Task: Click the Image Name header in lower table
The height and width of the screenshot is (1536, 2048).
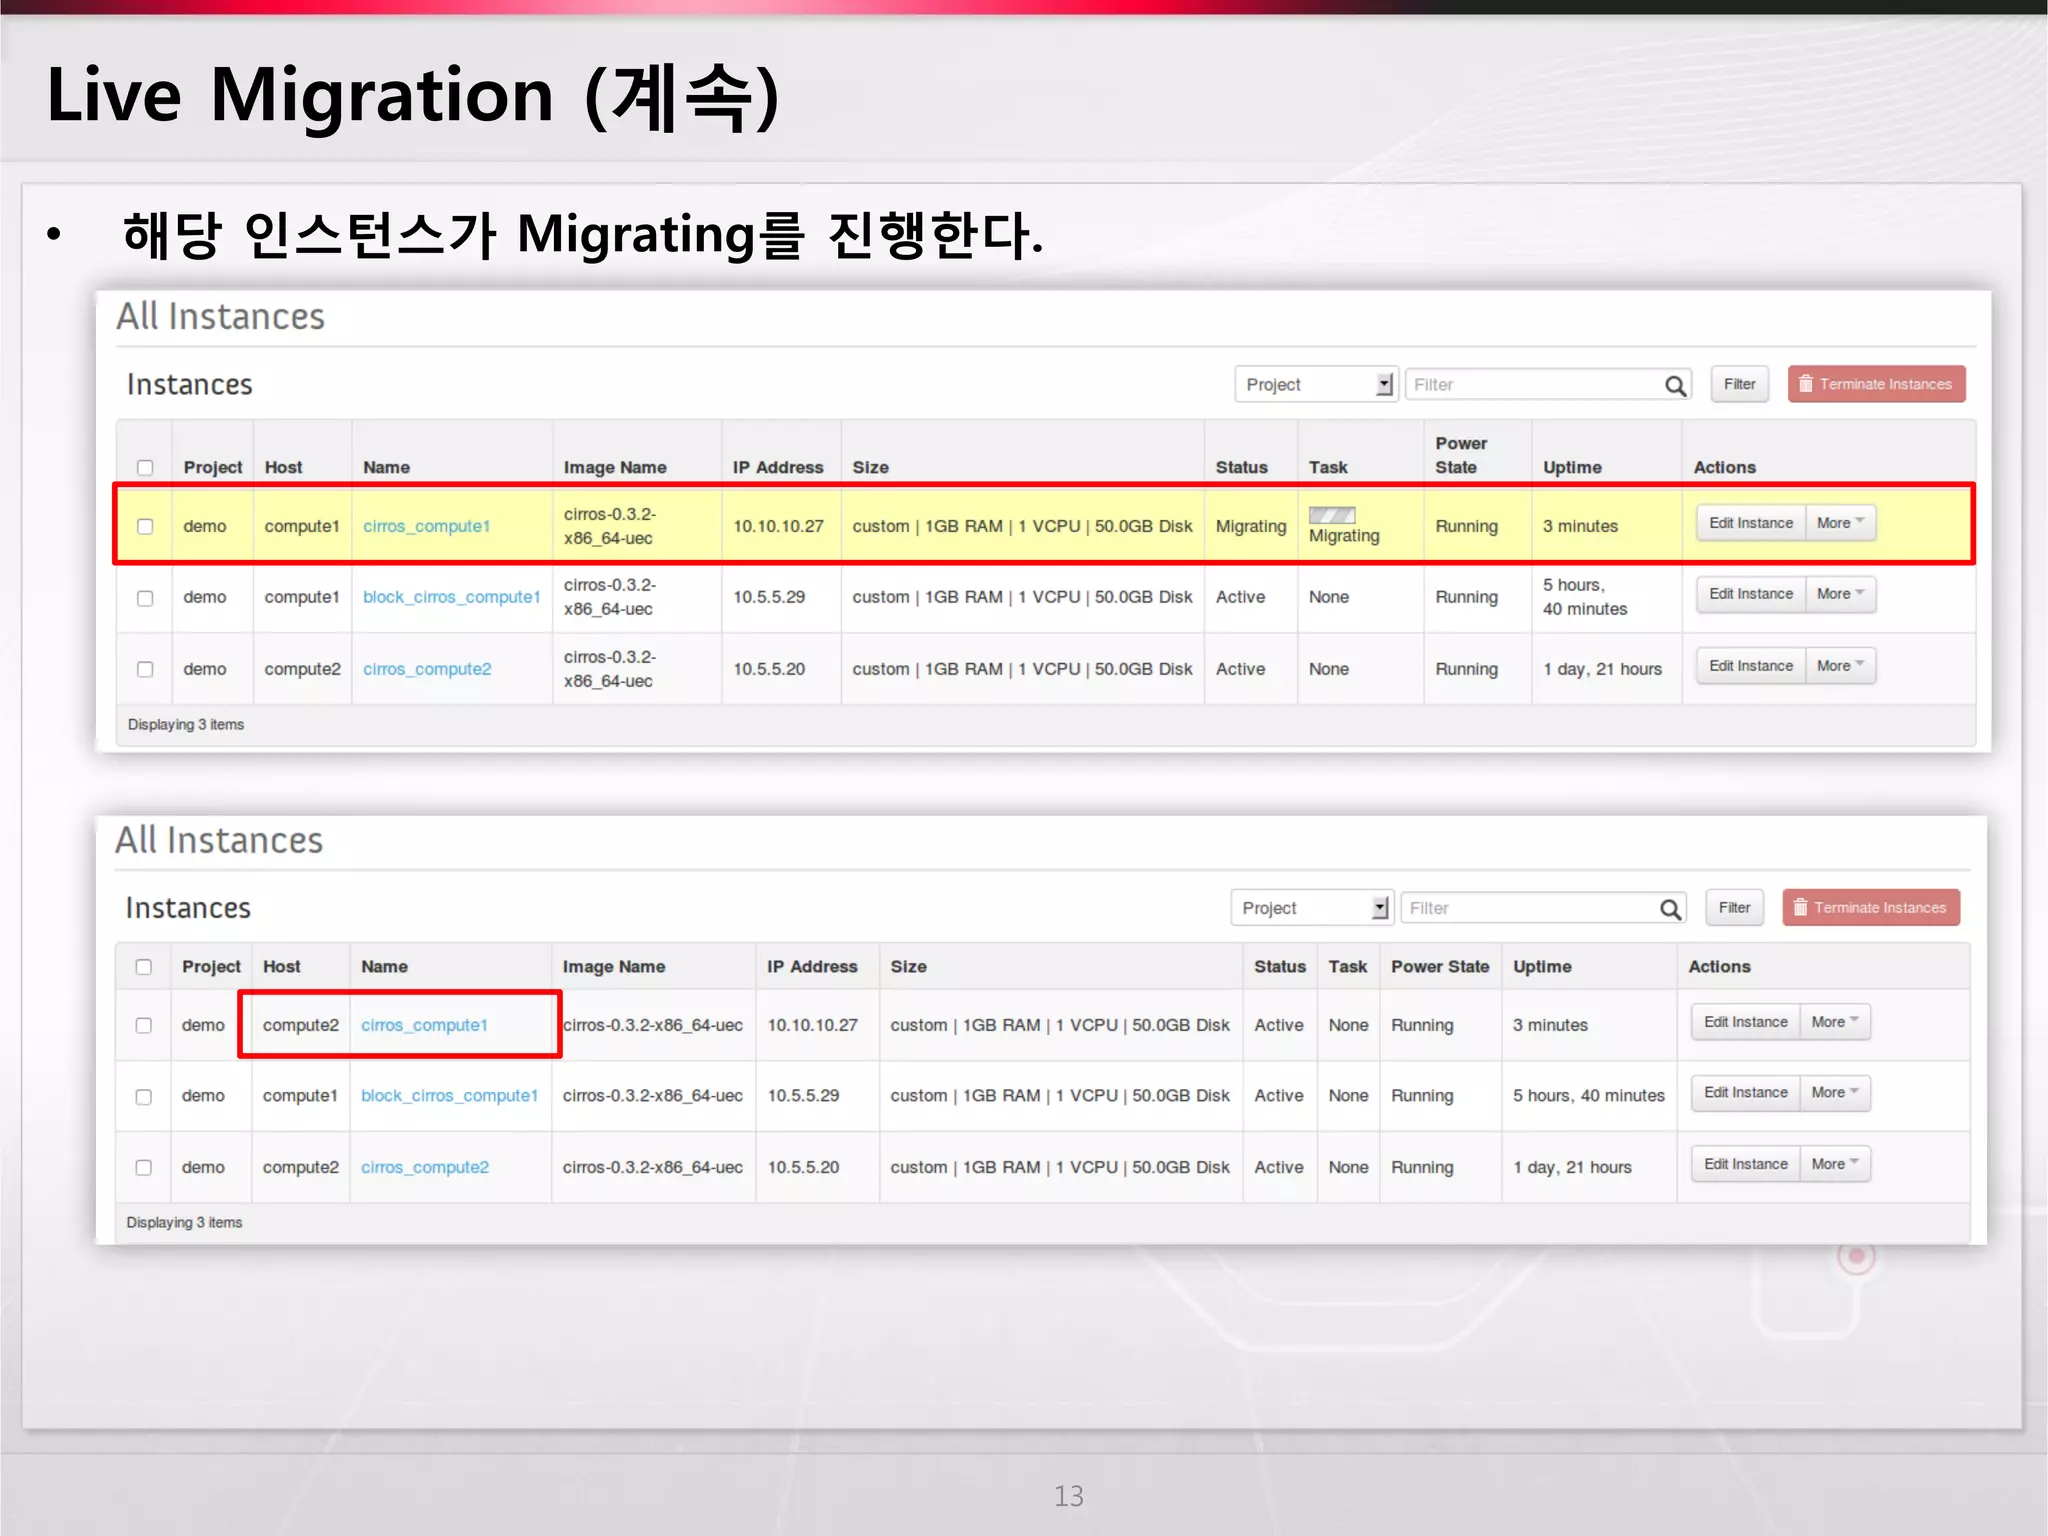Action: click(x=614, y=967)
